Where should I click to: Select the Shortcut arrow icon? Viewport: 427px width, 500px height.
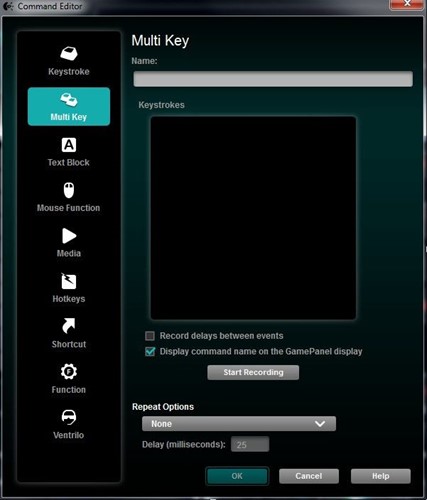coord(69,326)
